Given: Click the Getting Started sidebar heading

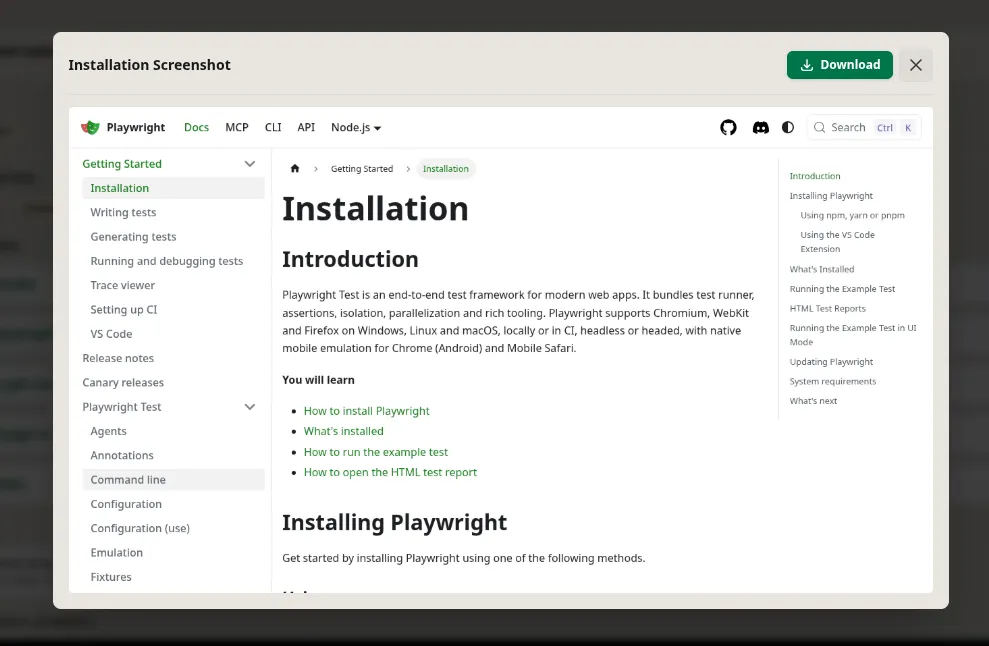Looking at the screenshot, I should click(122, 164).
